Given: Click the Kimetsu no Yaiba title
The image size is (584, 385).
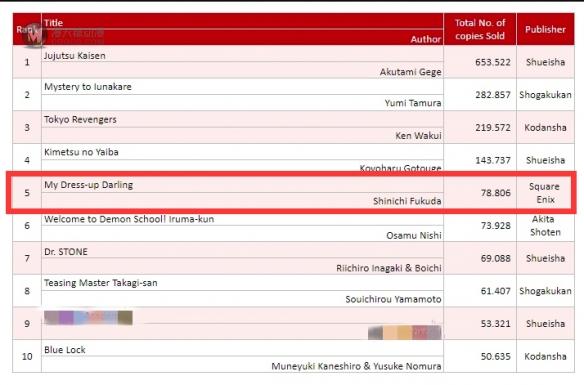Looking at the screenshot, I should (81, 152).
